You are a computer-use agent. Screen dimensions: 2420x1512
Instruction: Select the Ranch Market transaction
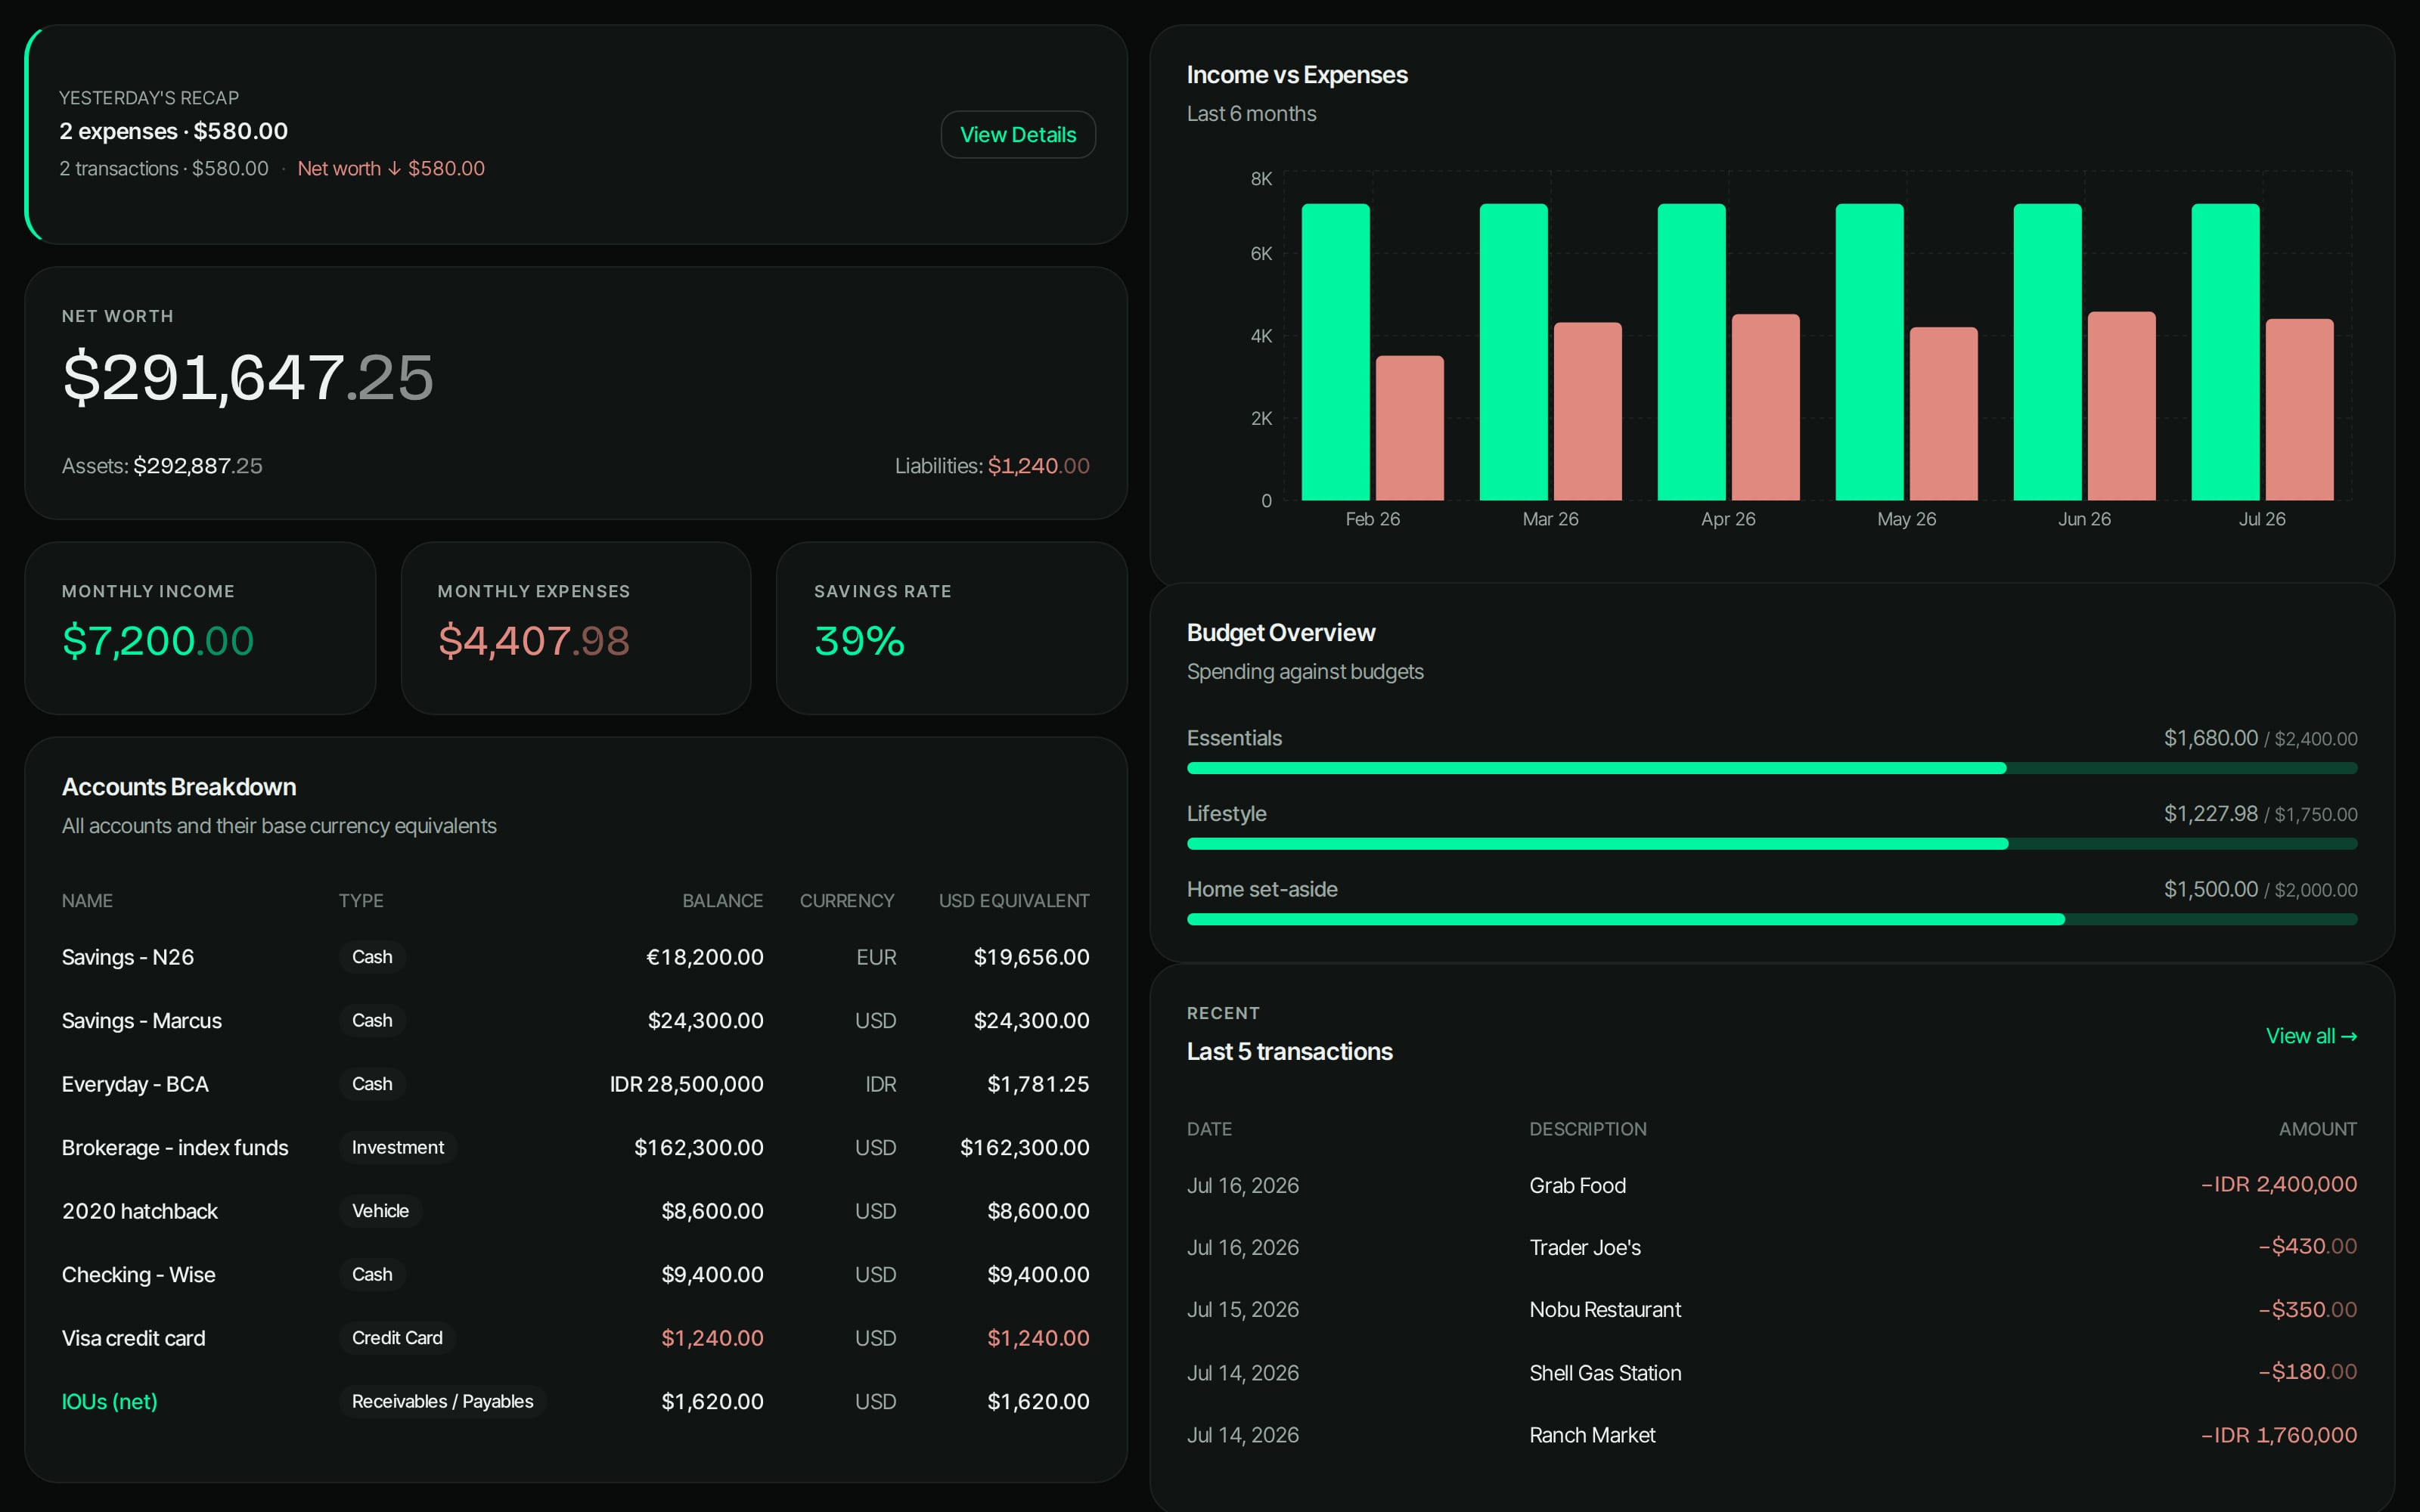point(1592,1435)
